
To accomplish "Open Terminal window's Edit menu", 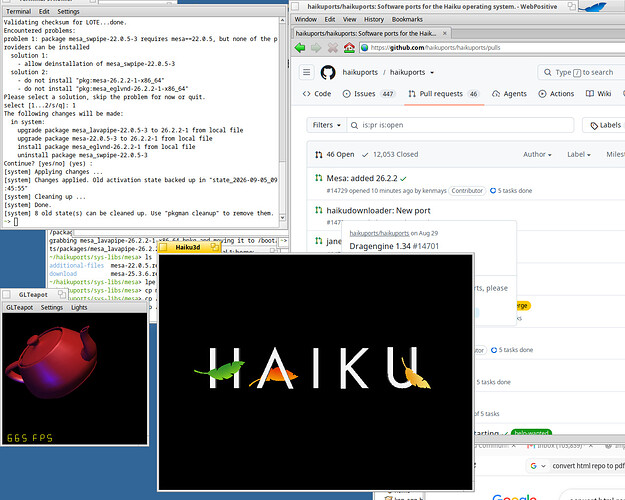I will [x=44, y=12].
